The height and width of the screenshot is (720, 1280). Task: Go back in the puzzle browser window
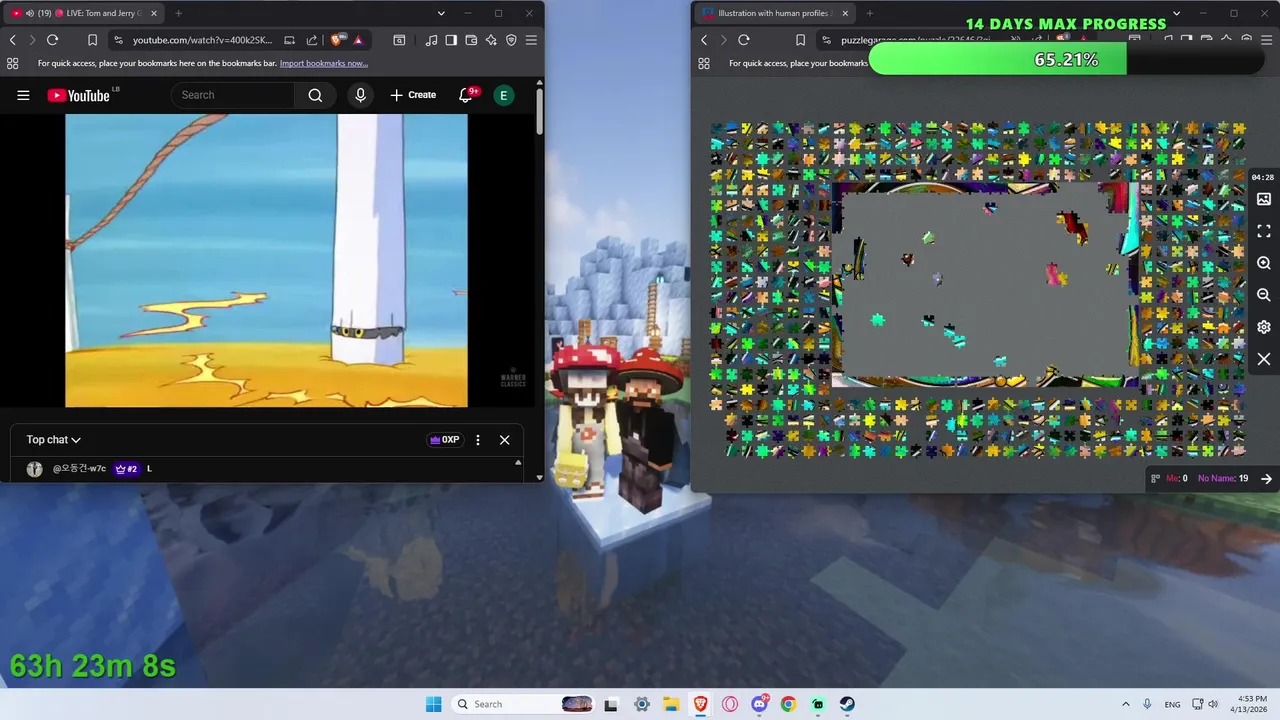point(704,40)
